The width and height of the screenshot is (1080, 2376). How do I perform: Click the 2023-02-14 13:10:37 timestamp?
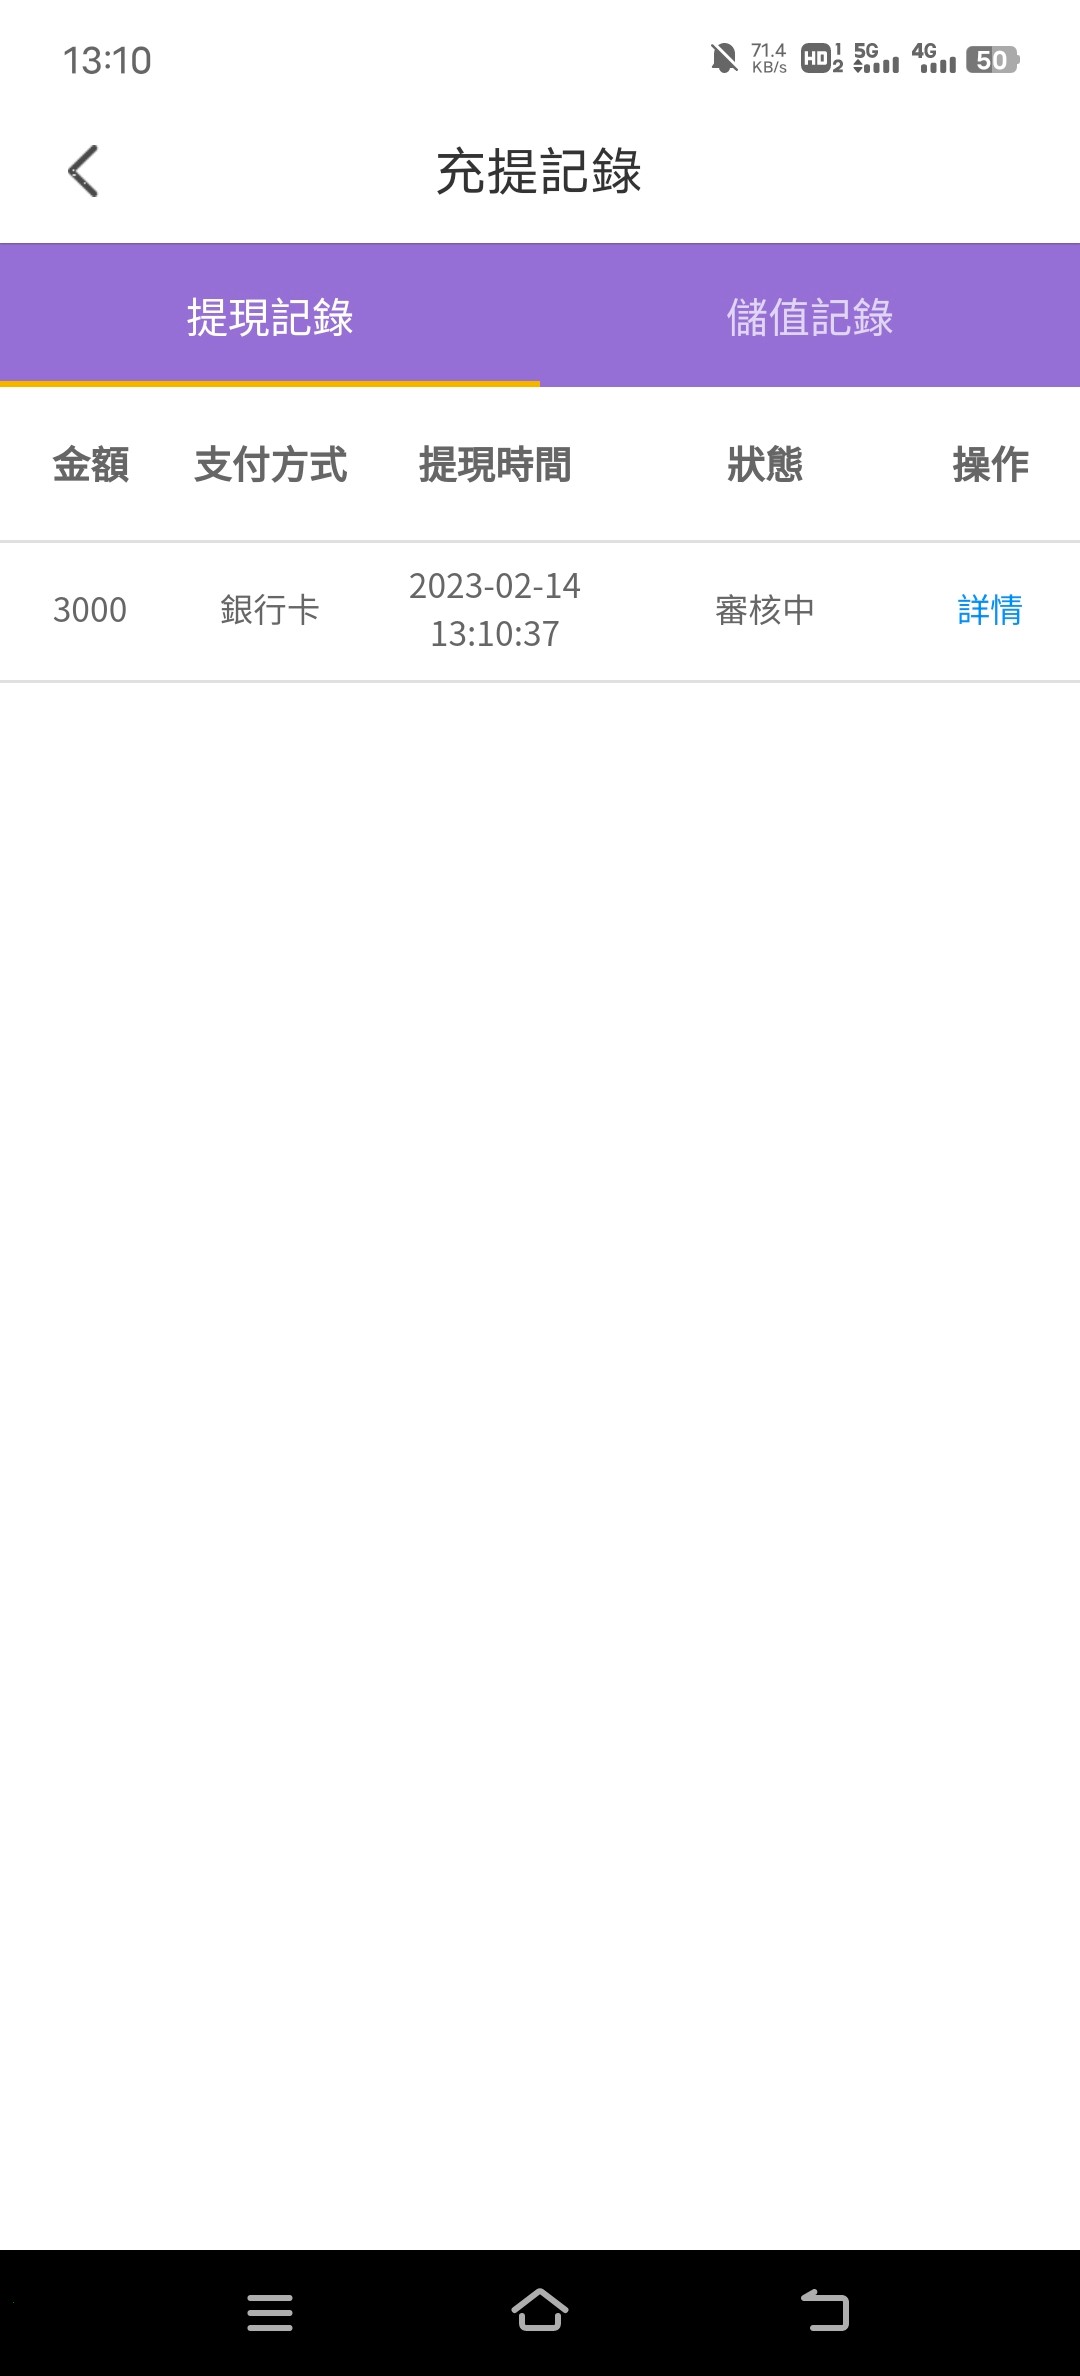point(495,610)
